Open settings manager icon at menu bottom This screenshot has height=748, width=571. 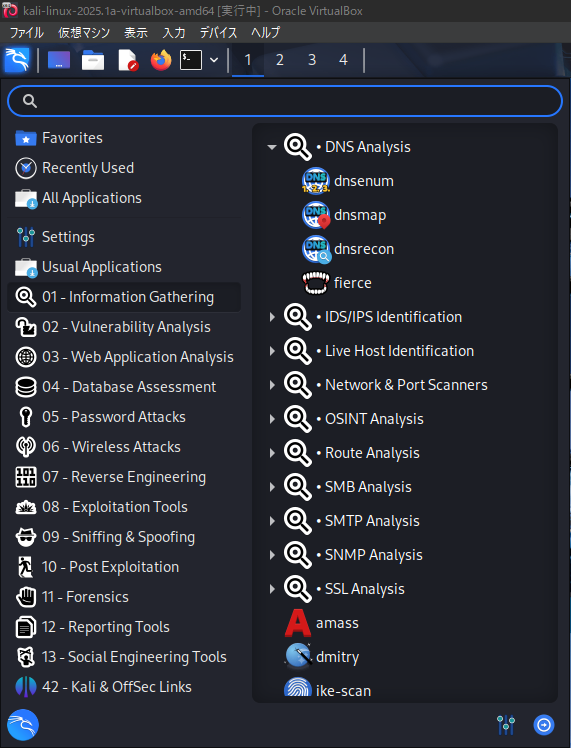(x=506, y=725)
